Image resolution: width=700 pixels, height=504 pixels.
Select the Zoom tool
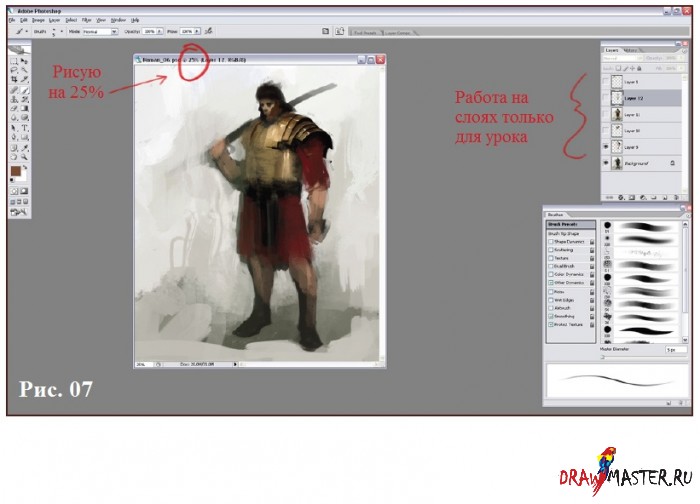[x=24, y=157]
